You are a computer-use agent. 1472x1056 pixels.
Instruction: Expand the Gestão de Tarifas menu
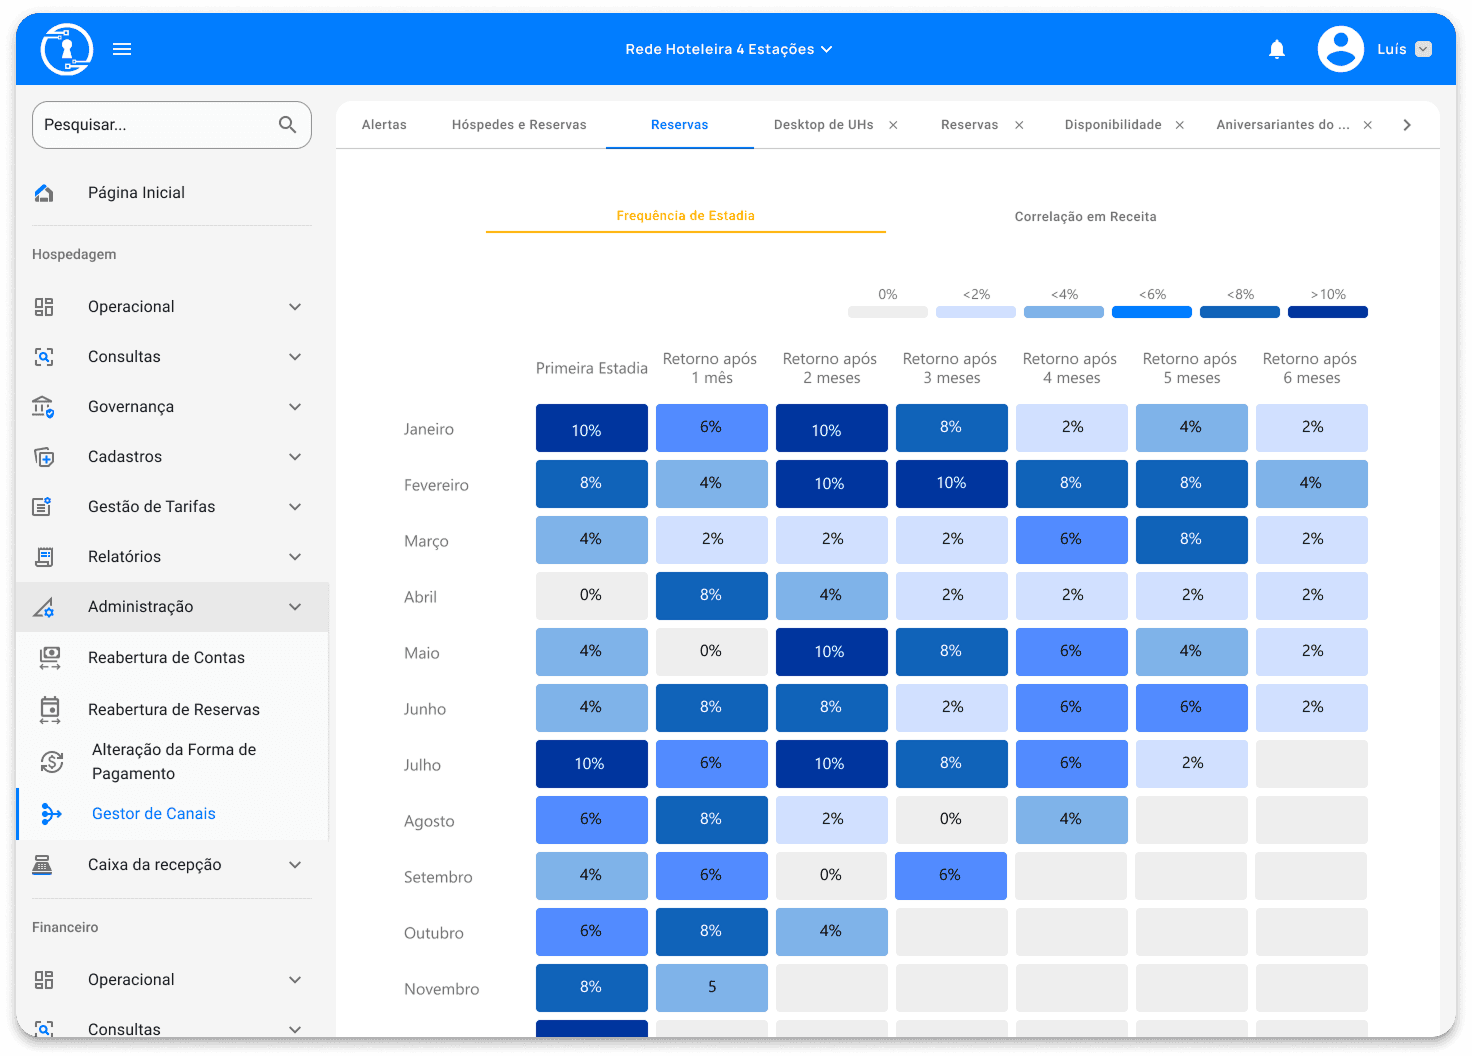[x=294, y=507]
